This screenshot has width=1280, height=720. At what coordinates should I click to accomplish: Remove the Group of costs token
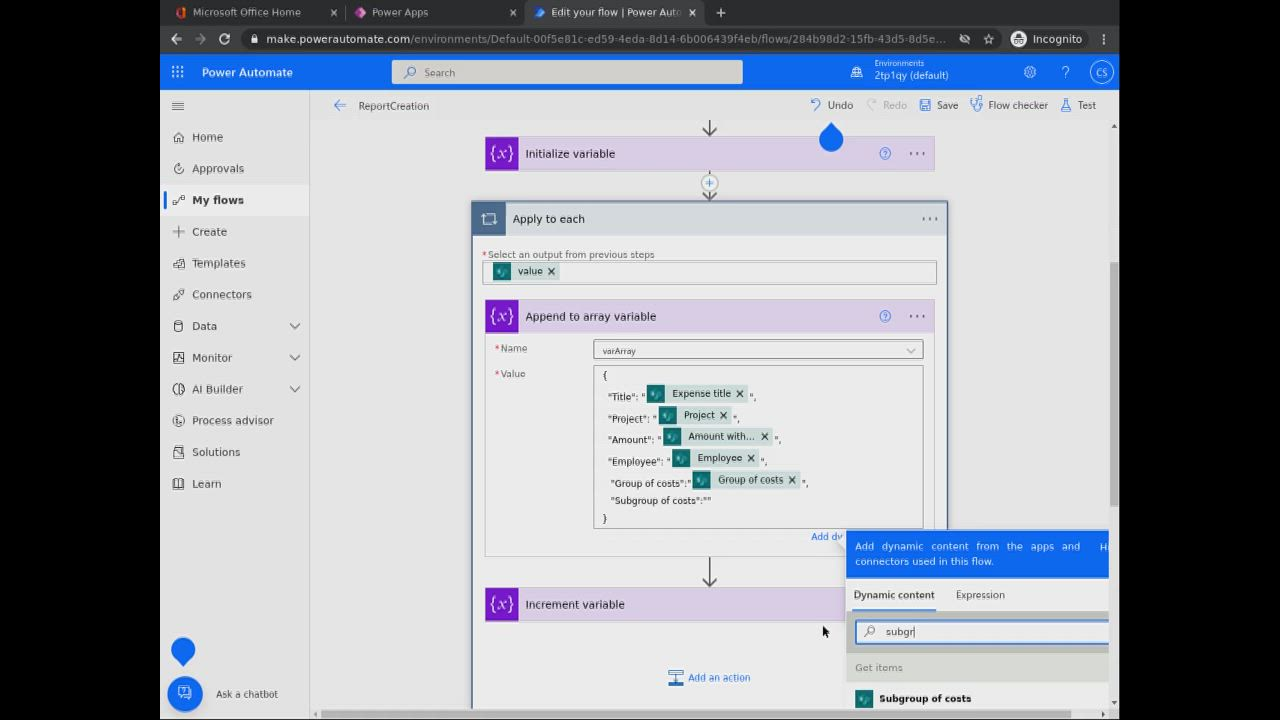click(x=792, y=480)
